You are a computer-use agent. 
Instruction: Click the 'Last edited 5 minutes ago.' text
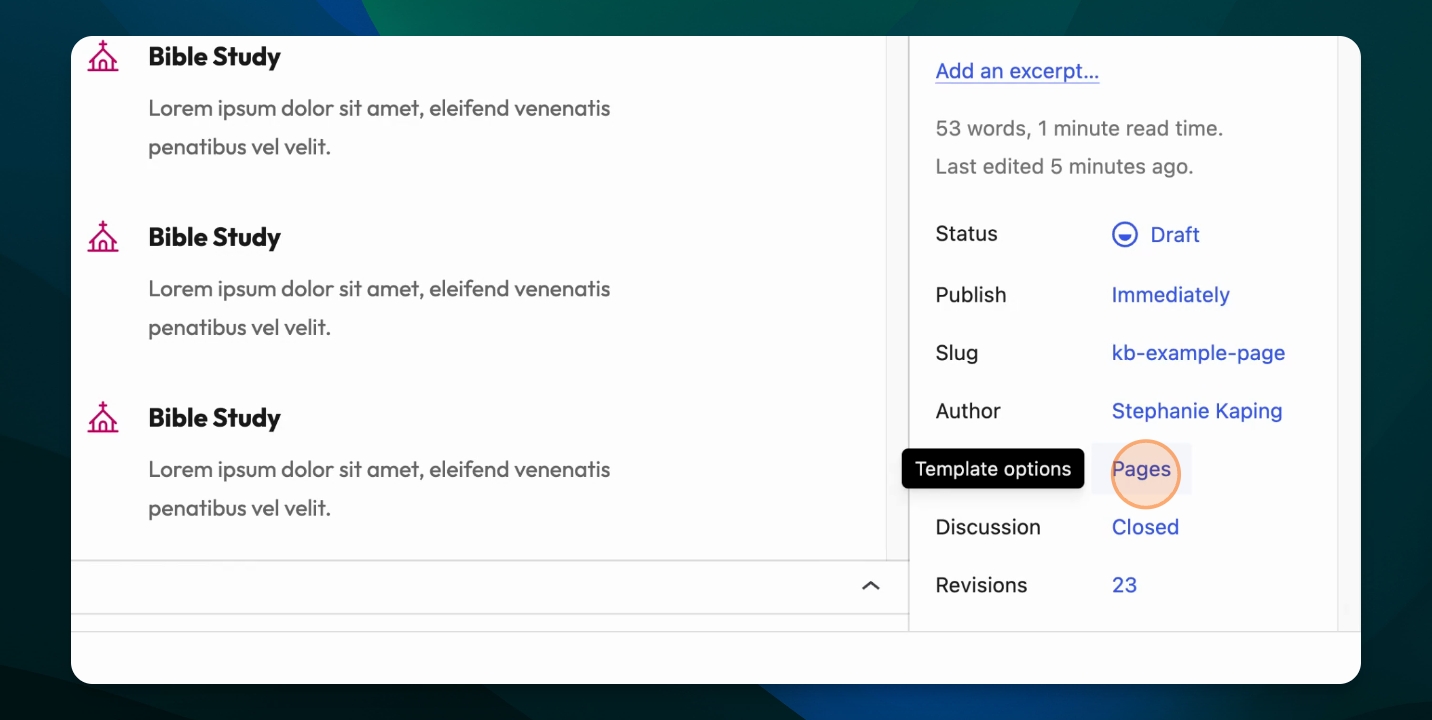(x=1064, y=167)
